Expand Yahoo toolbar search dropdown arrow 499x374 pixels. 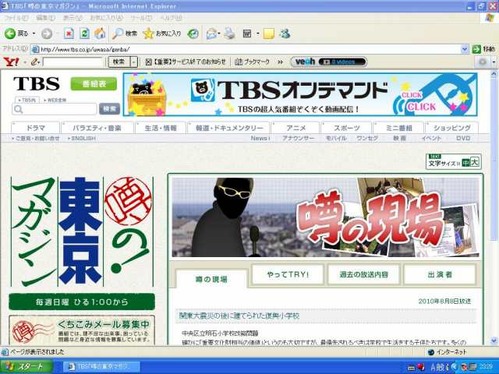coord(134,62)
